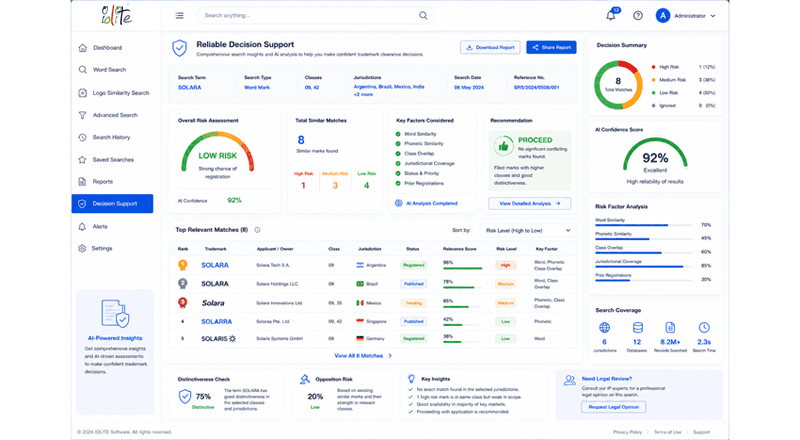
Task: Click the Settings gear icon
Action: [x=82, y=249]
